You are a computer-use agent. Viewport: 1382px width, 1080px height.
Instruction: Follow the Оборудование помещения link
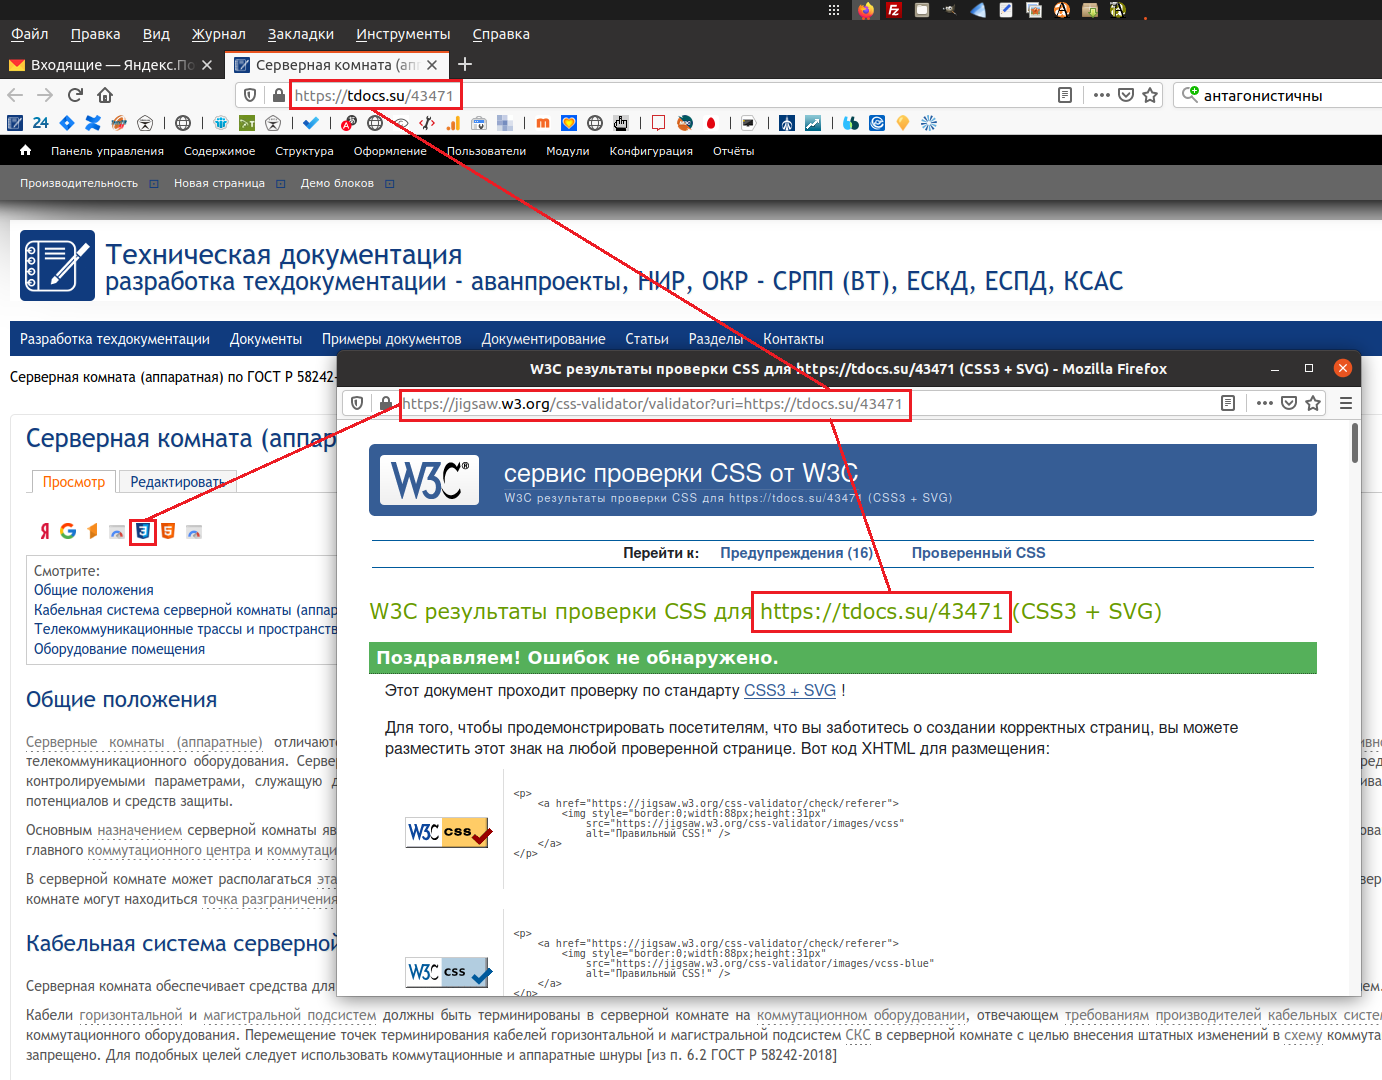(119, 649)
